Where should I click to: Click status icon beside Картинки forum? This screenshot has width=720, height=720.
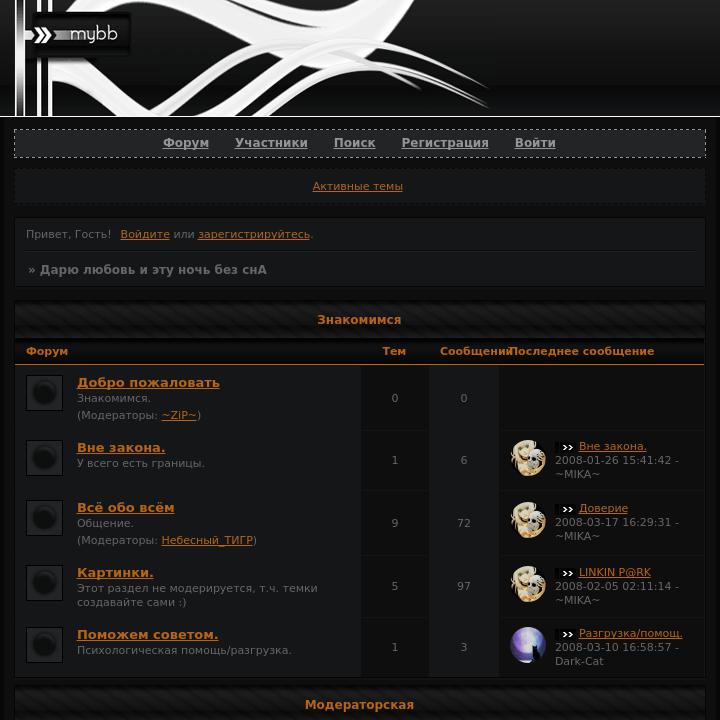click(x=45, y=583)
